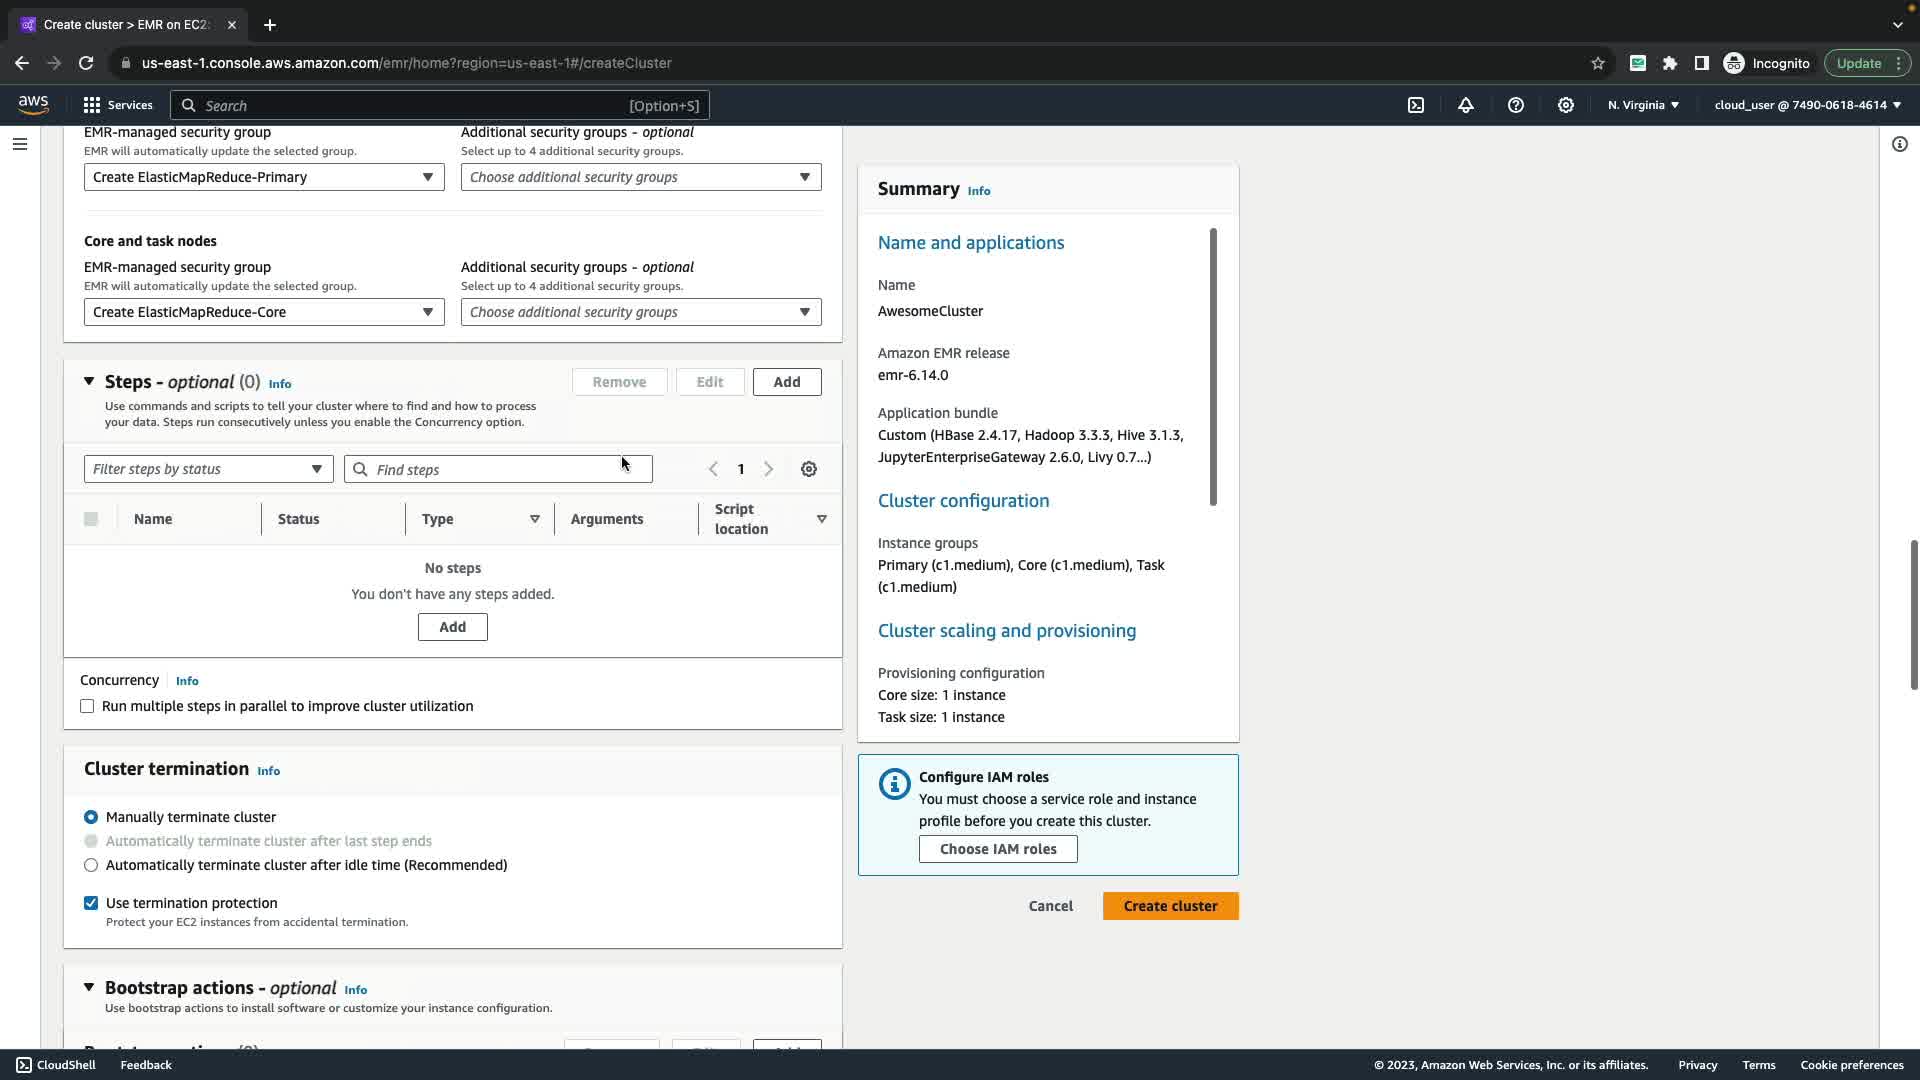This screenshot has width=1920, height=1080.
Task: Open the N. Virginia region menu
Action: (x=1643, y=105)
